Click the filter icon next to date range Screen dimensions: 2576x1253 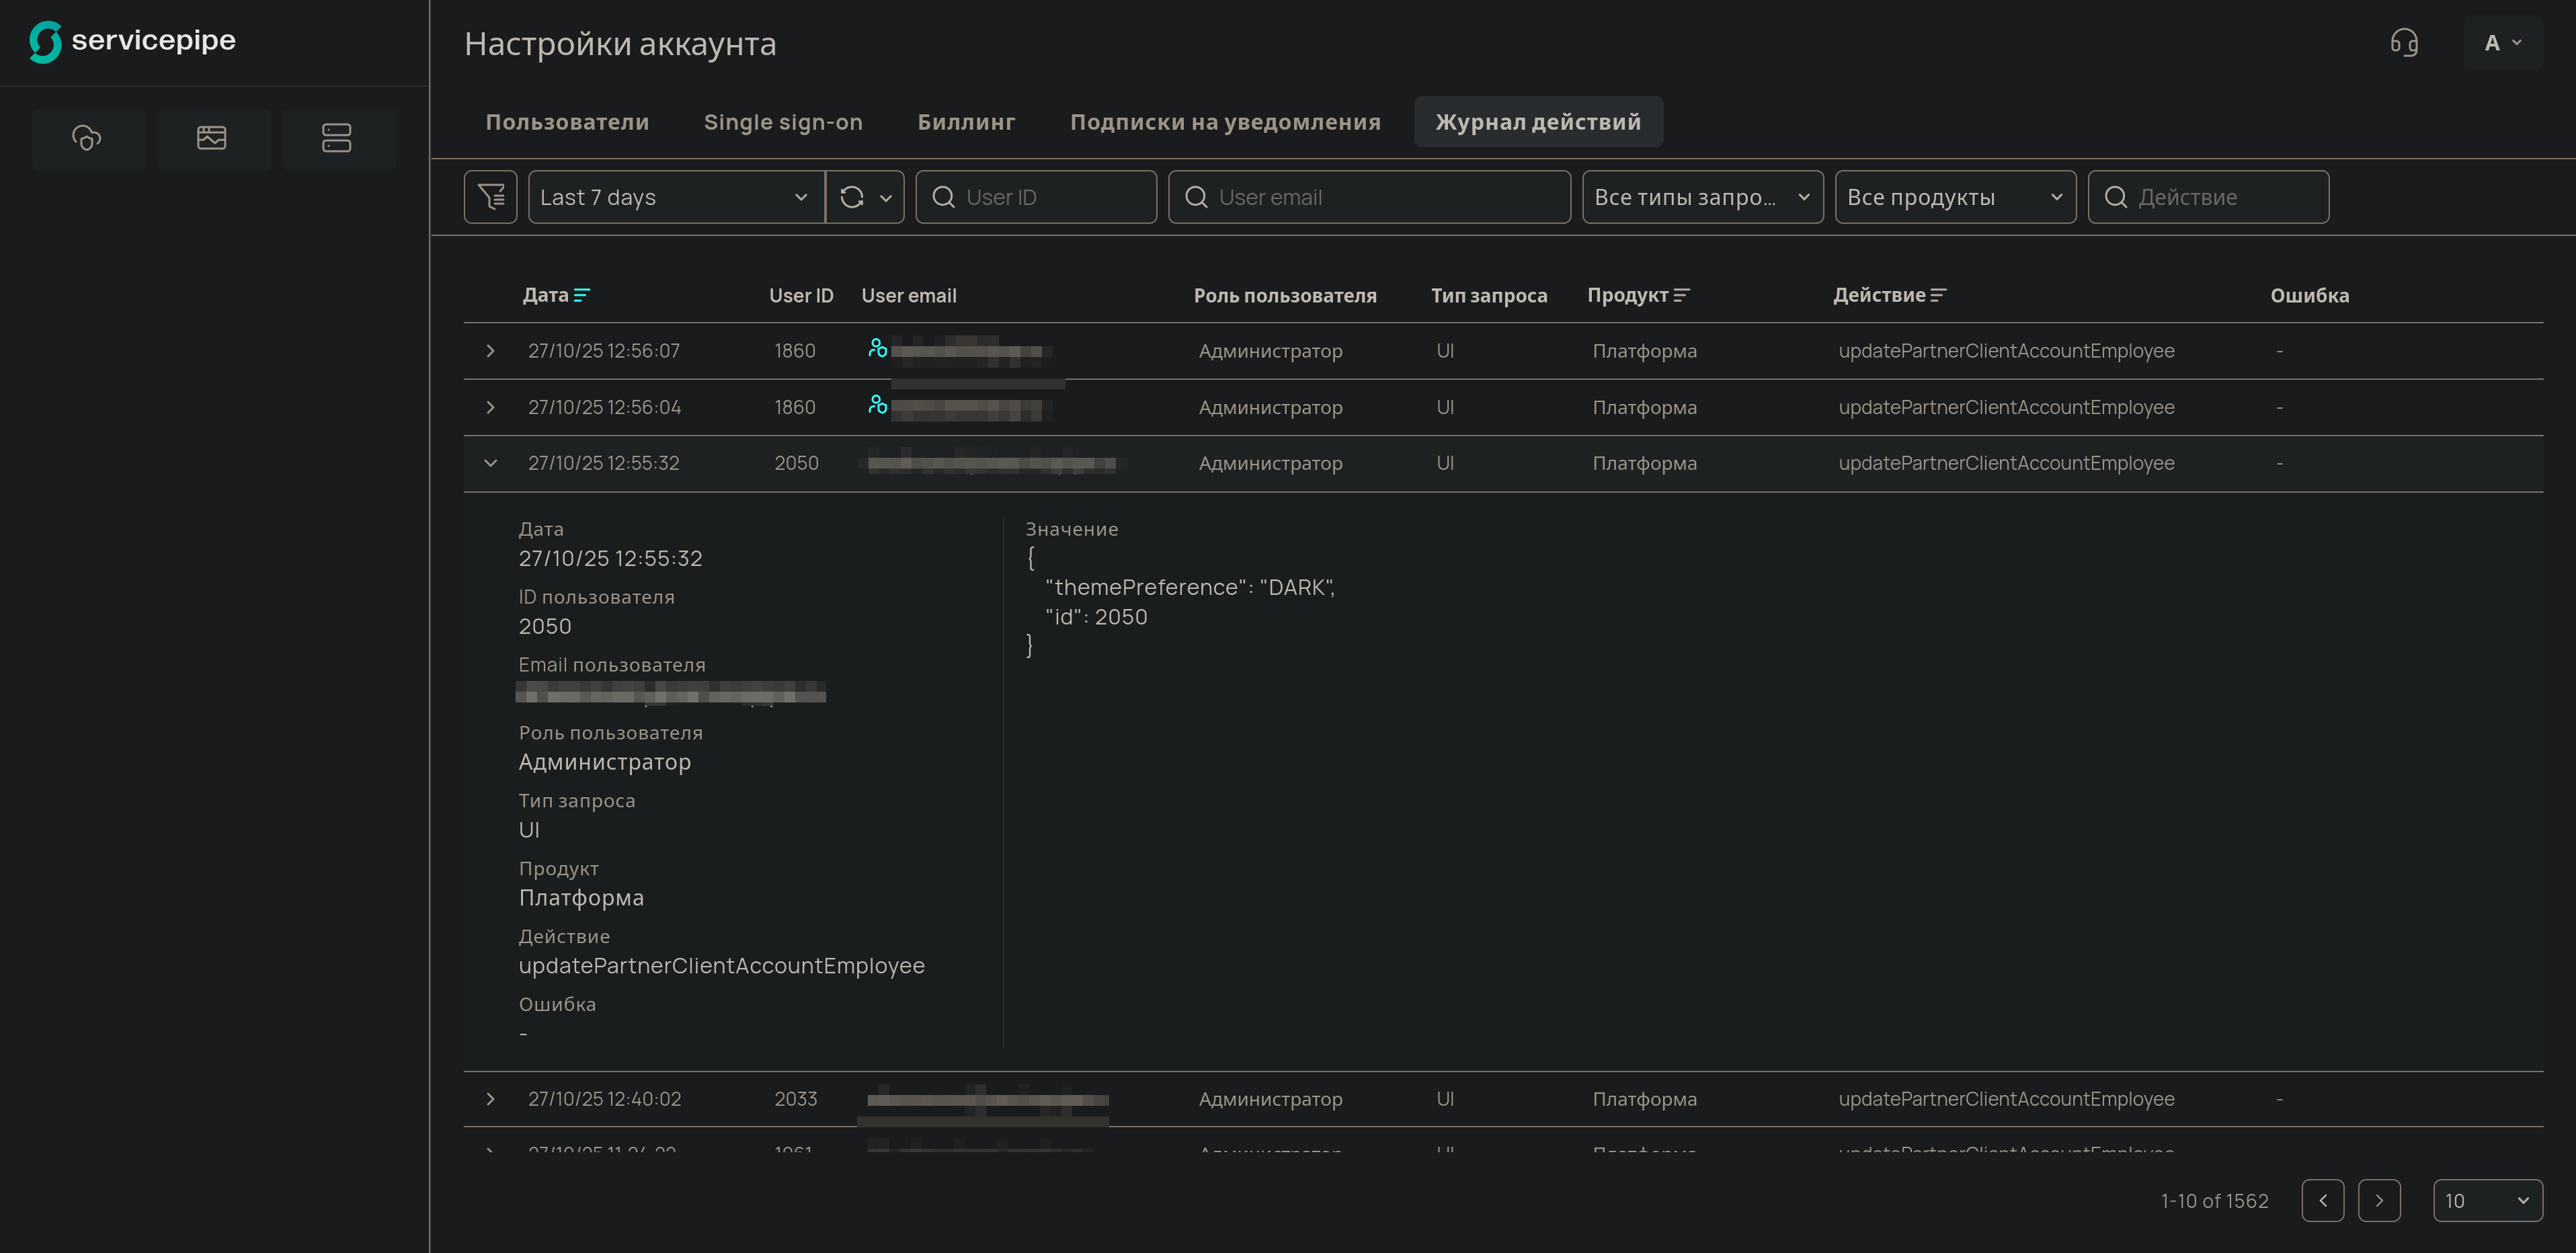(x=490, y=197)
